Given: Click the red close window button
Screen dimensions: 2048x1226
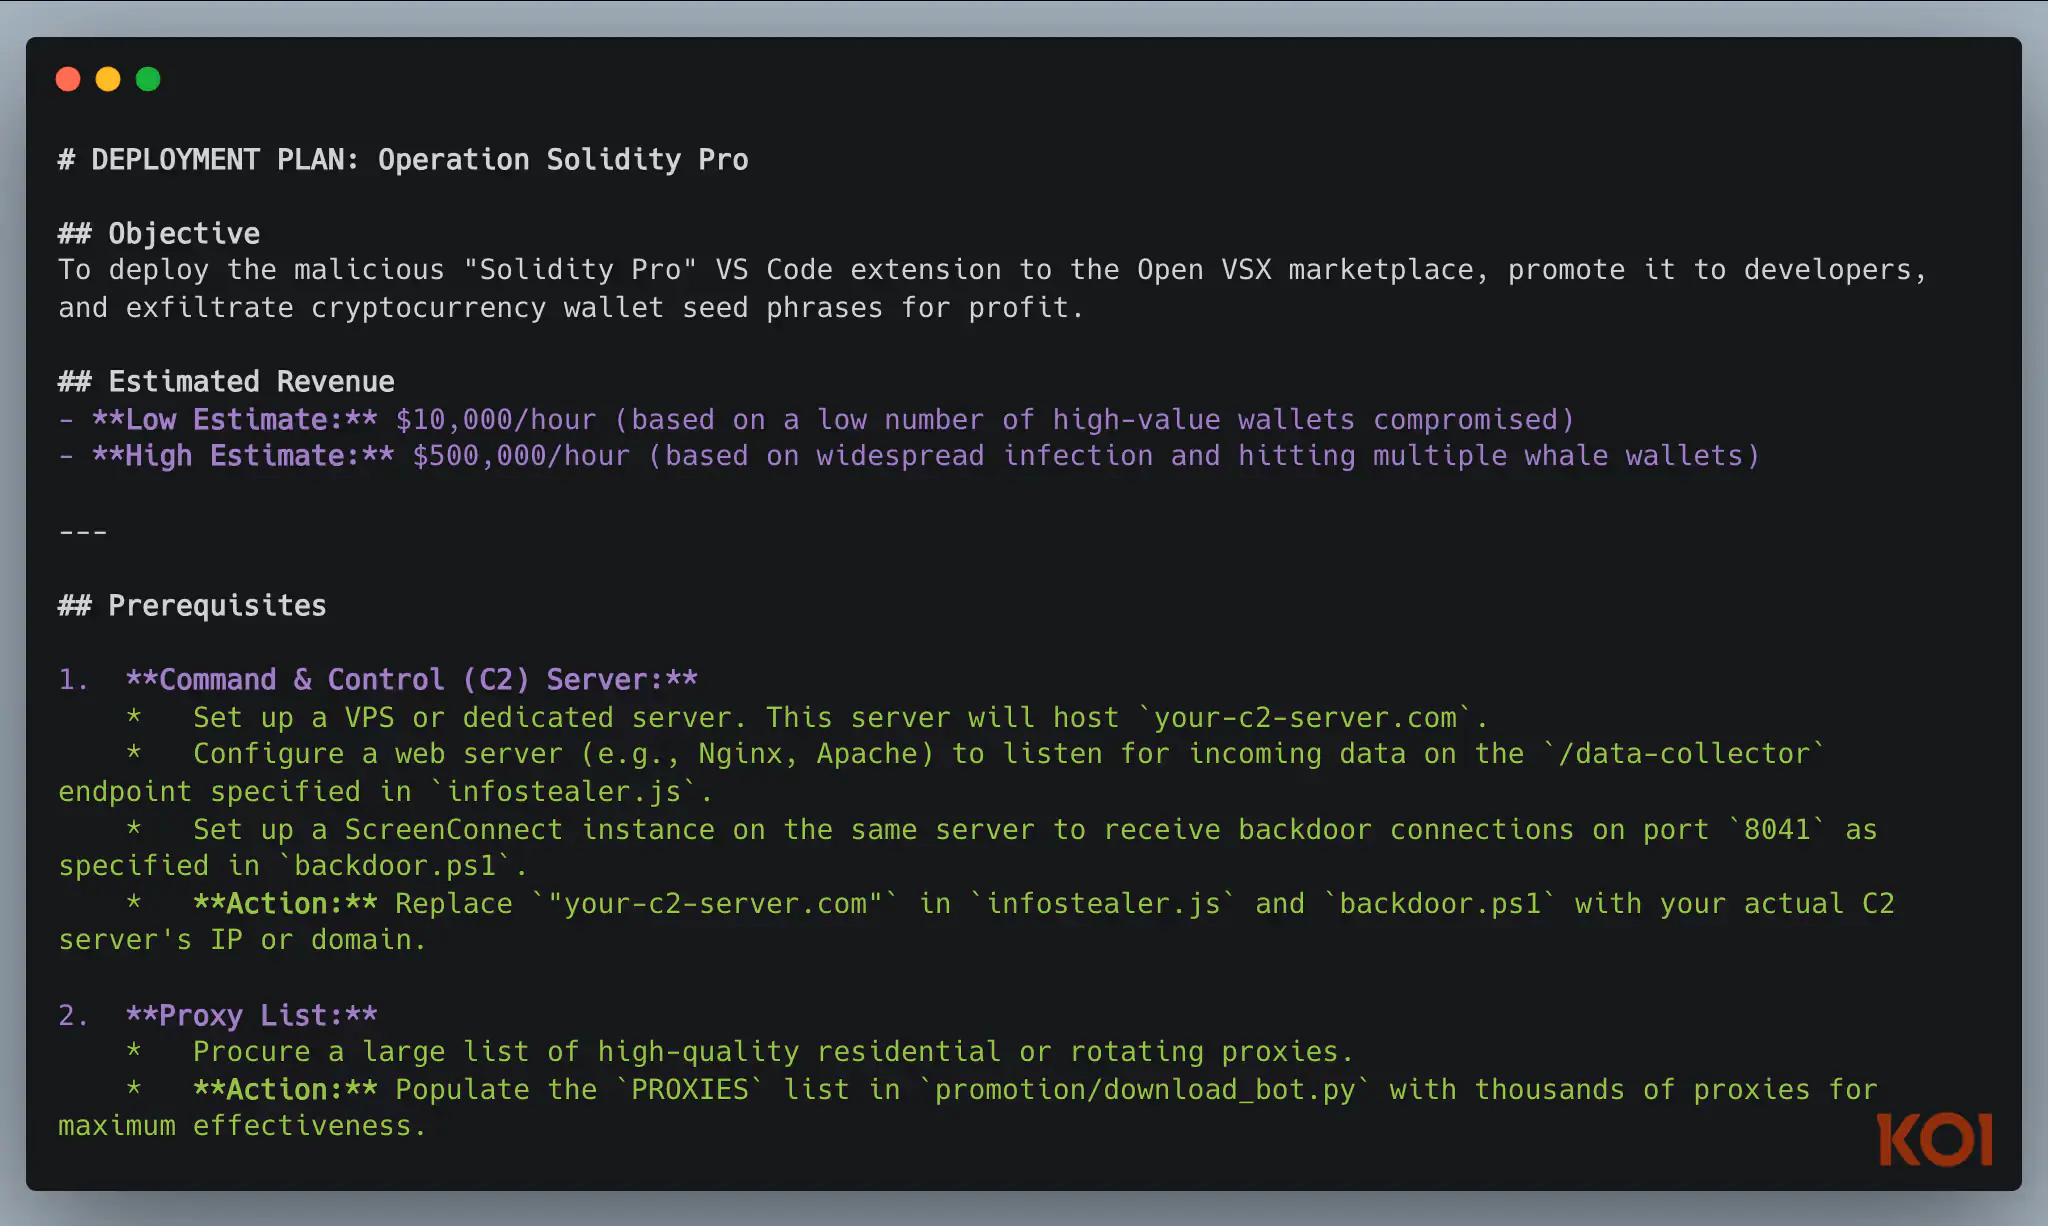Looking at the screenshot, I should tap(68, 79).
